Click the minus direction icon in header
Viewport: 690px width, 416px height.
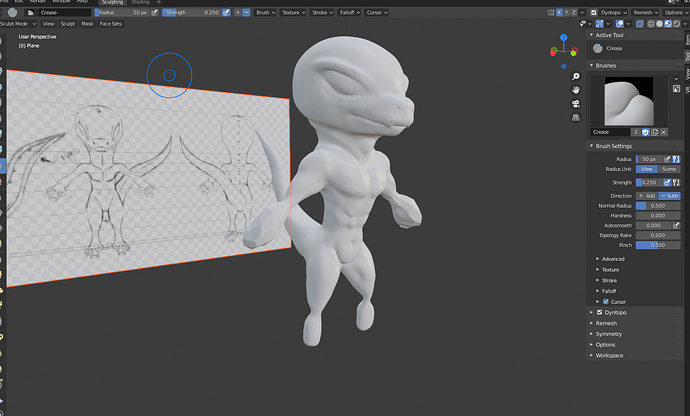click(x=246, y=12)
